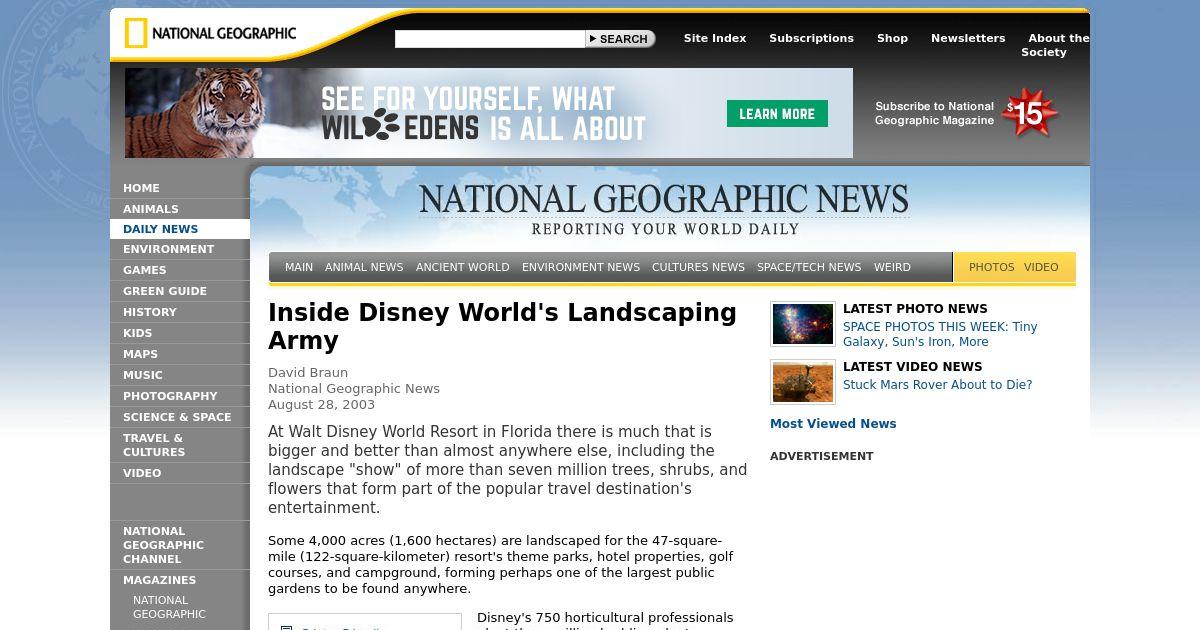Switch to the CULTURES NEWS tab

(698, 267)
